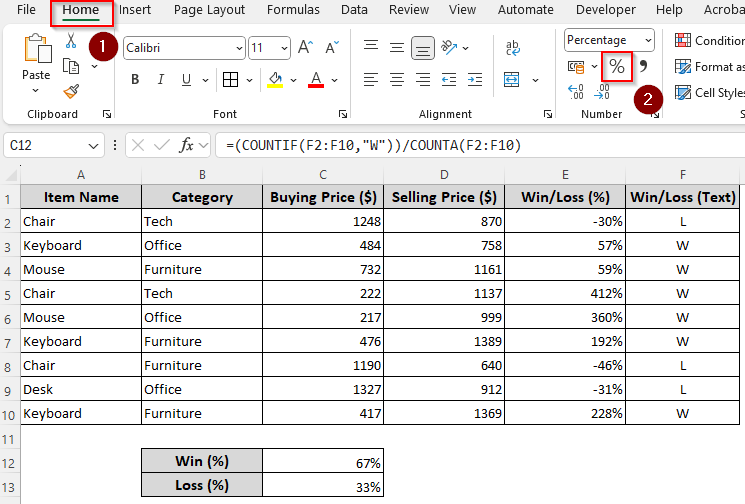745x504 pixels.
Task: Click Center alignment icon
Action: coord(397,79)
